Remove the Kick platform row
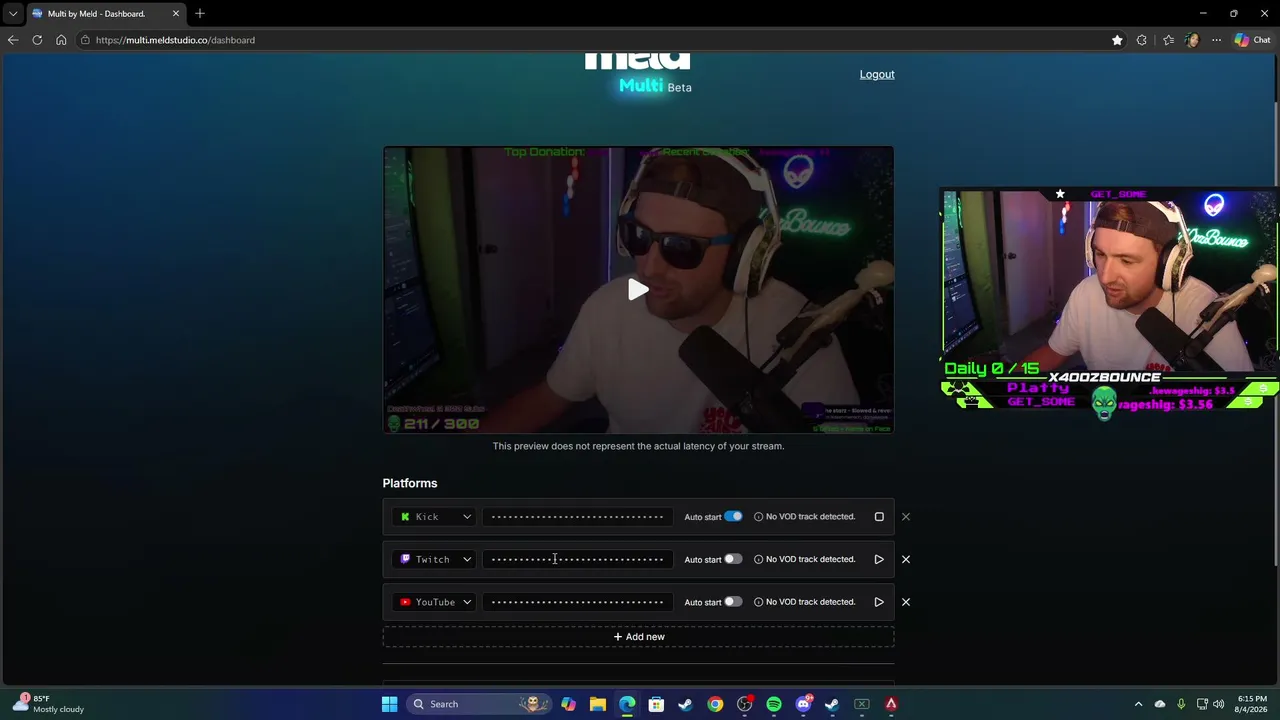 pos(906,517)
